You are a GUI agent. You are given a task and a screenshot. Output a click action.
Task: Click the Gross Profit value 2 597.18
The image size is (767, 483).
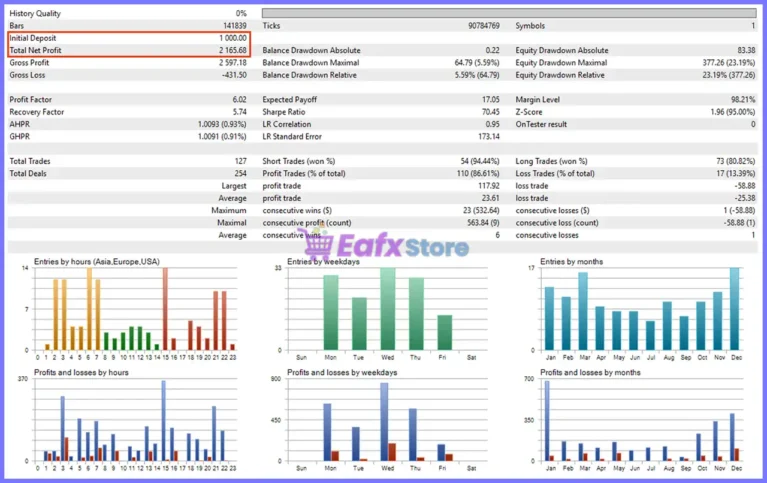(233, 63)
